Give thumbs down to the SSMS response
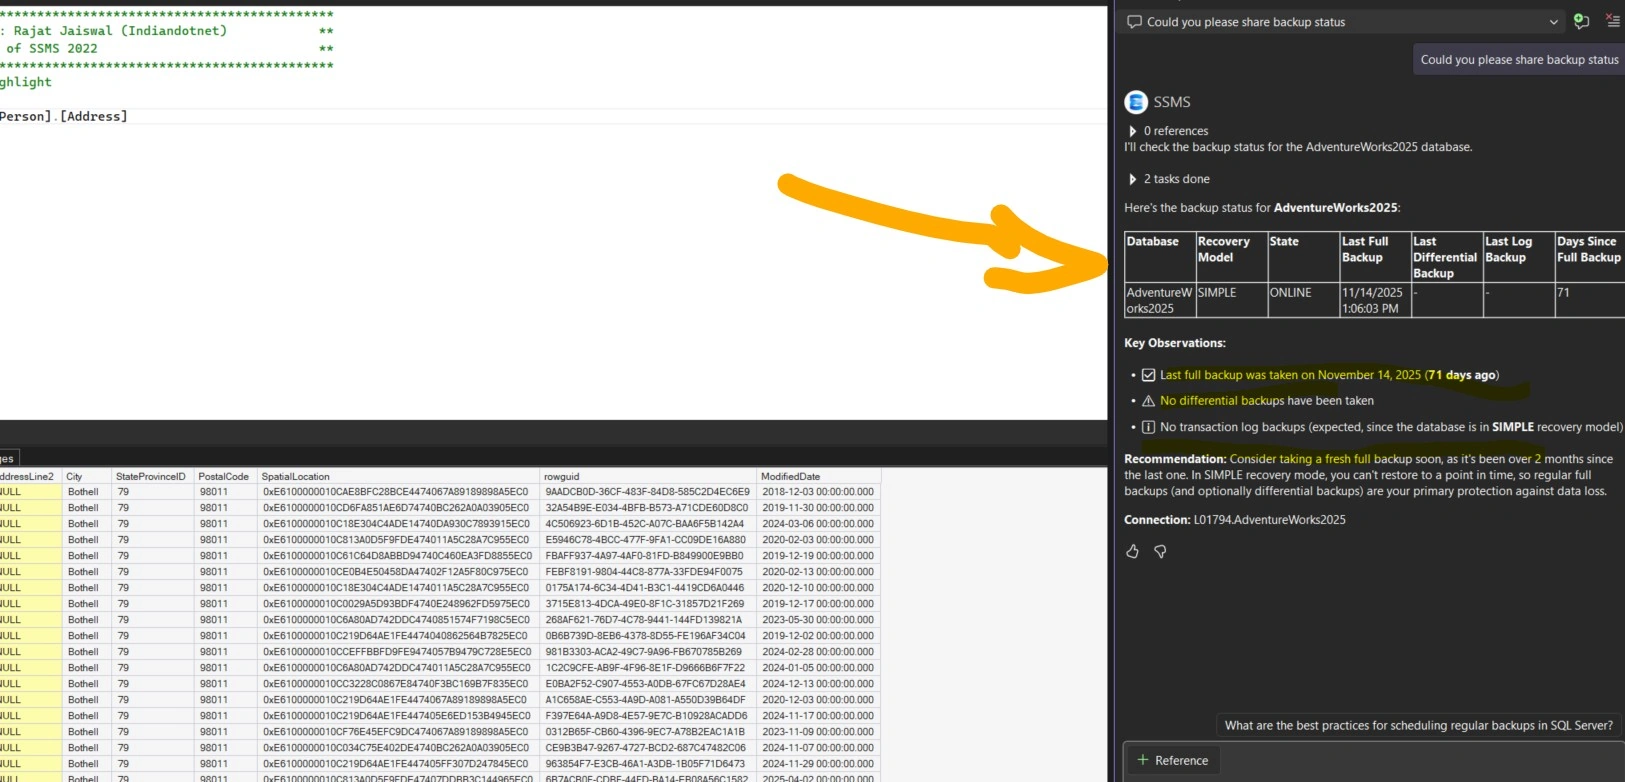The height and width of the screenshot is (782, 1625). [1161, 551]
